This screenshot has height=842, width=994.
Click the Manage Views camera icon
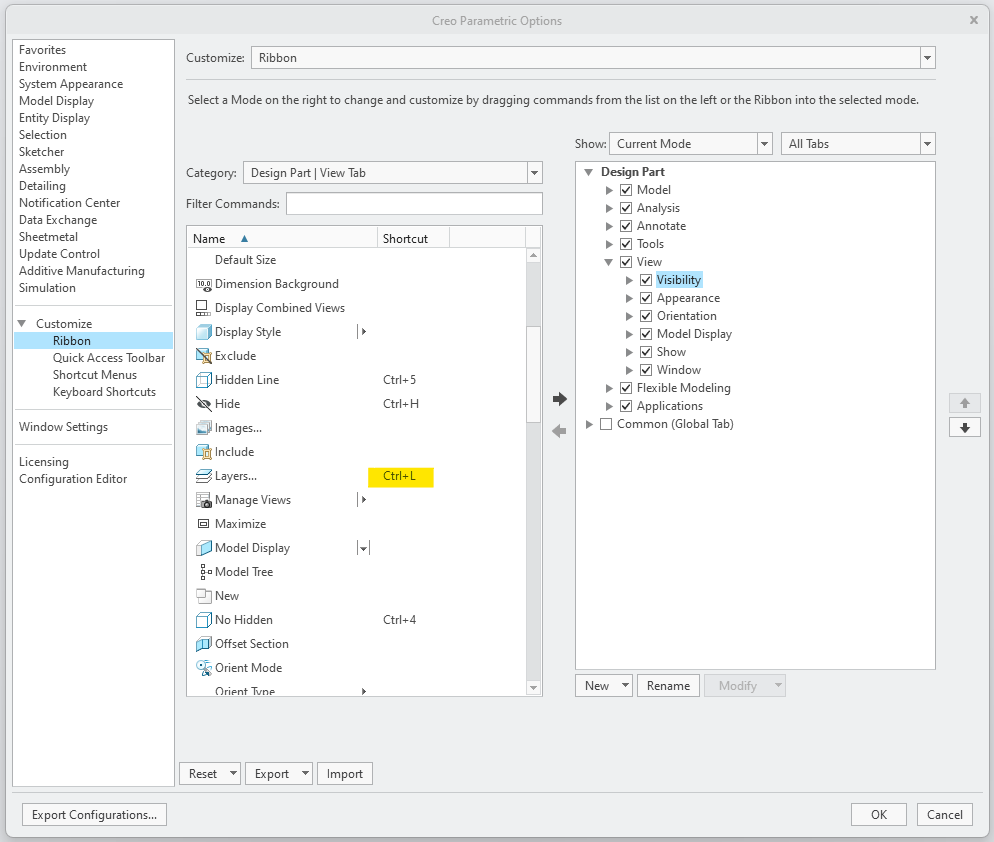pyautogui.click(x=204, y=500)
